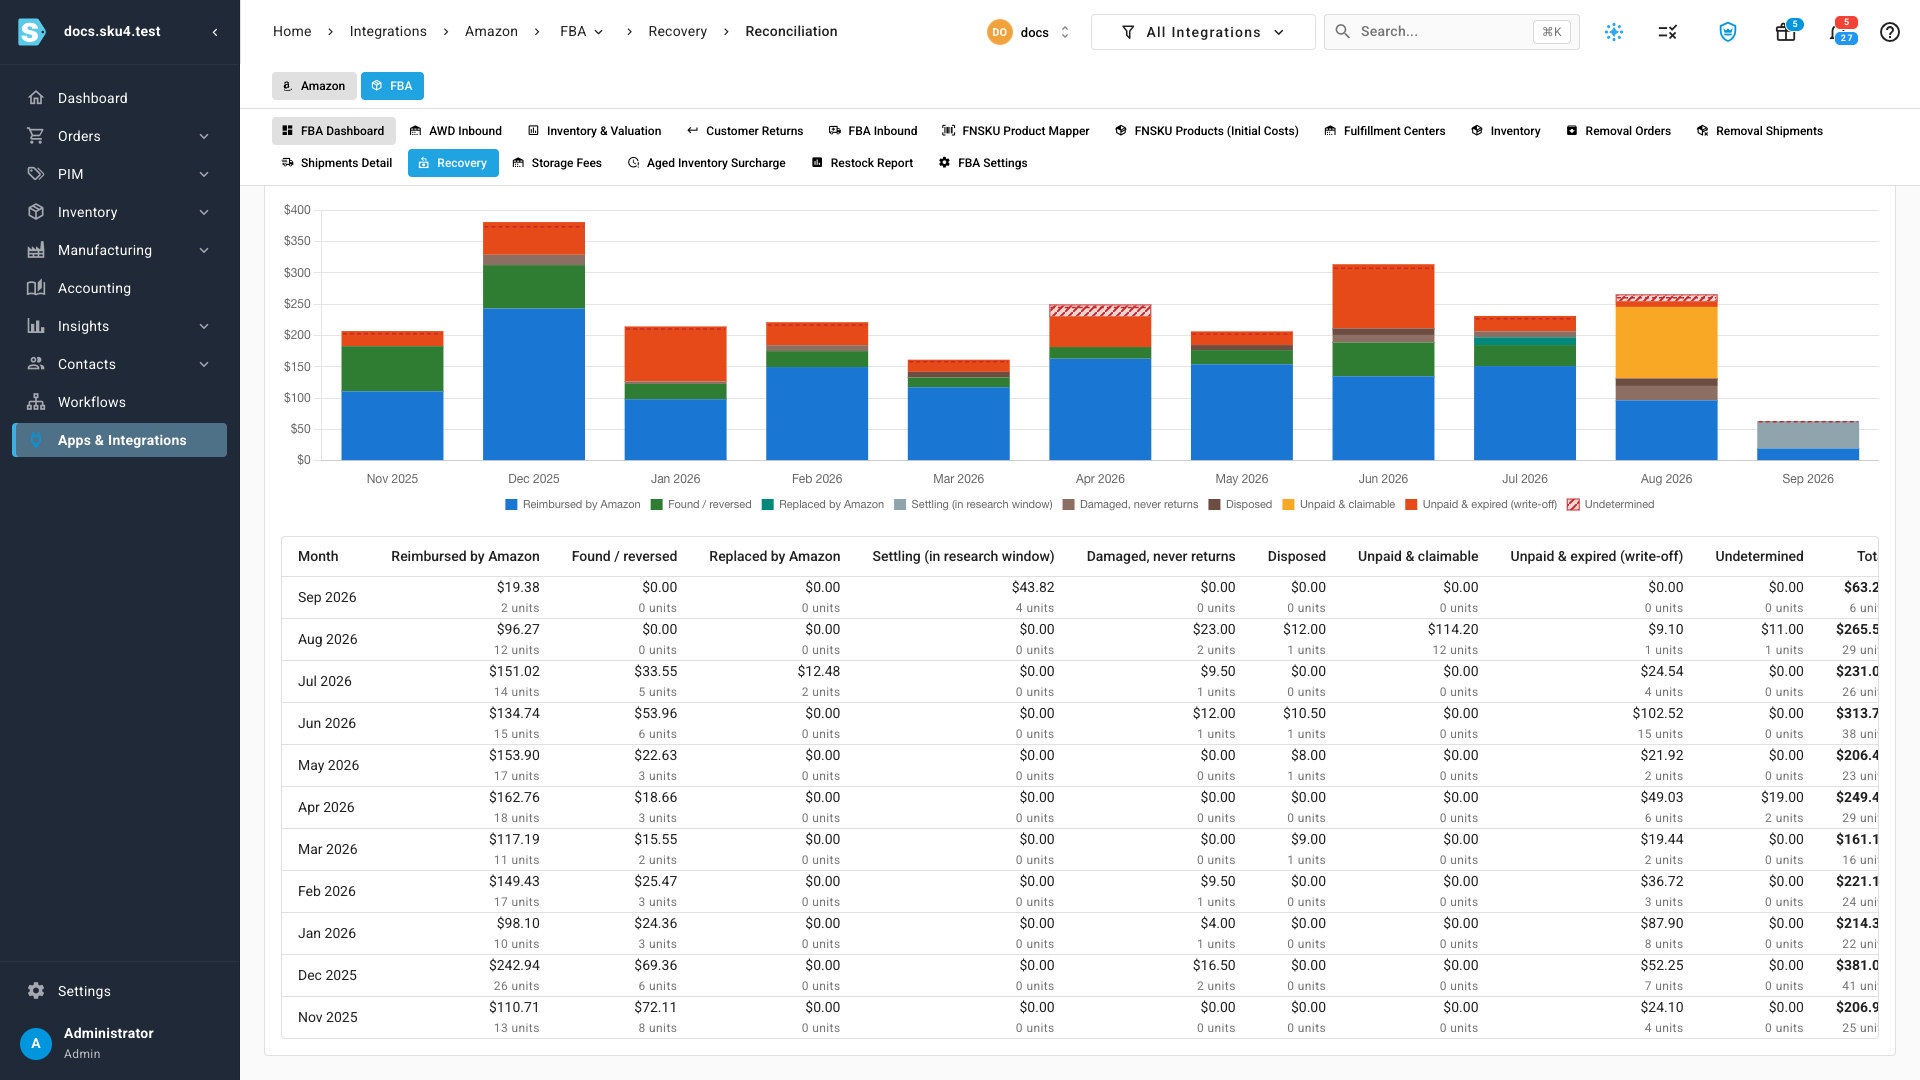Expand the Insights sidebar menu
The height and width of the screenshot is (1080, 1920).
tap(119, 326)
